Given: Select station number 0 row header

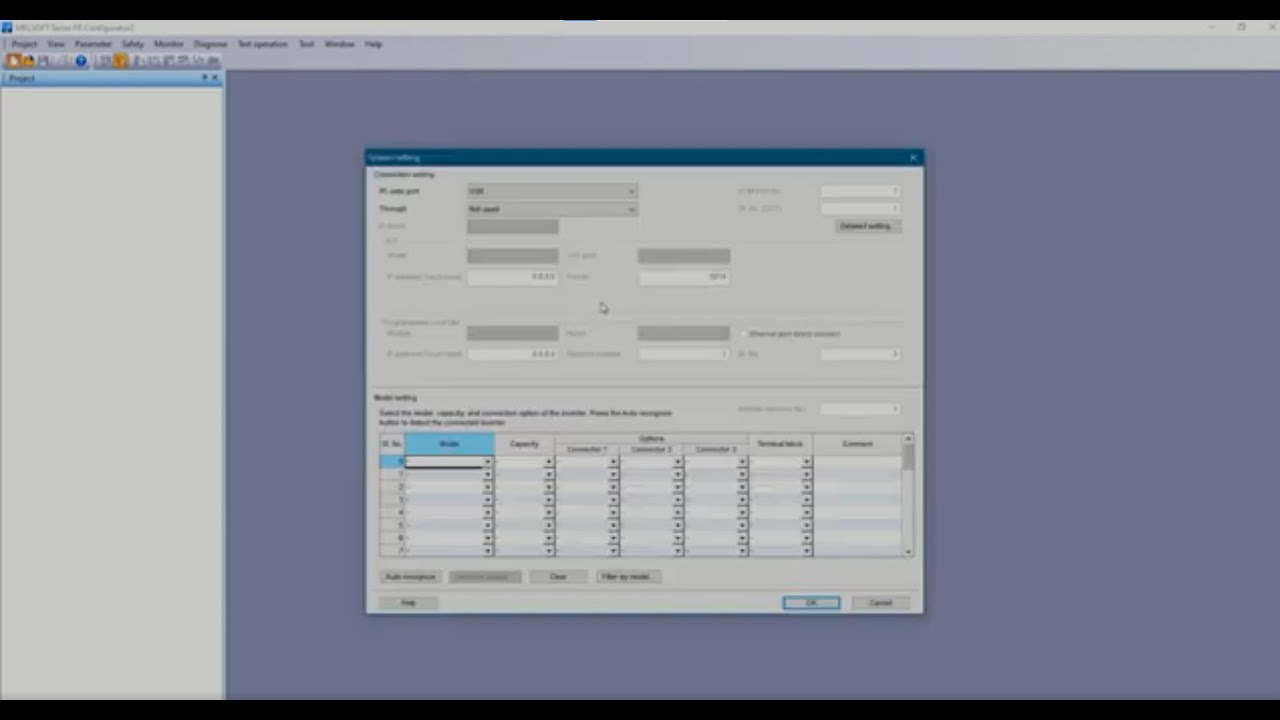Looking at the screenshot, I should (x=392, y=462).
